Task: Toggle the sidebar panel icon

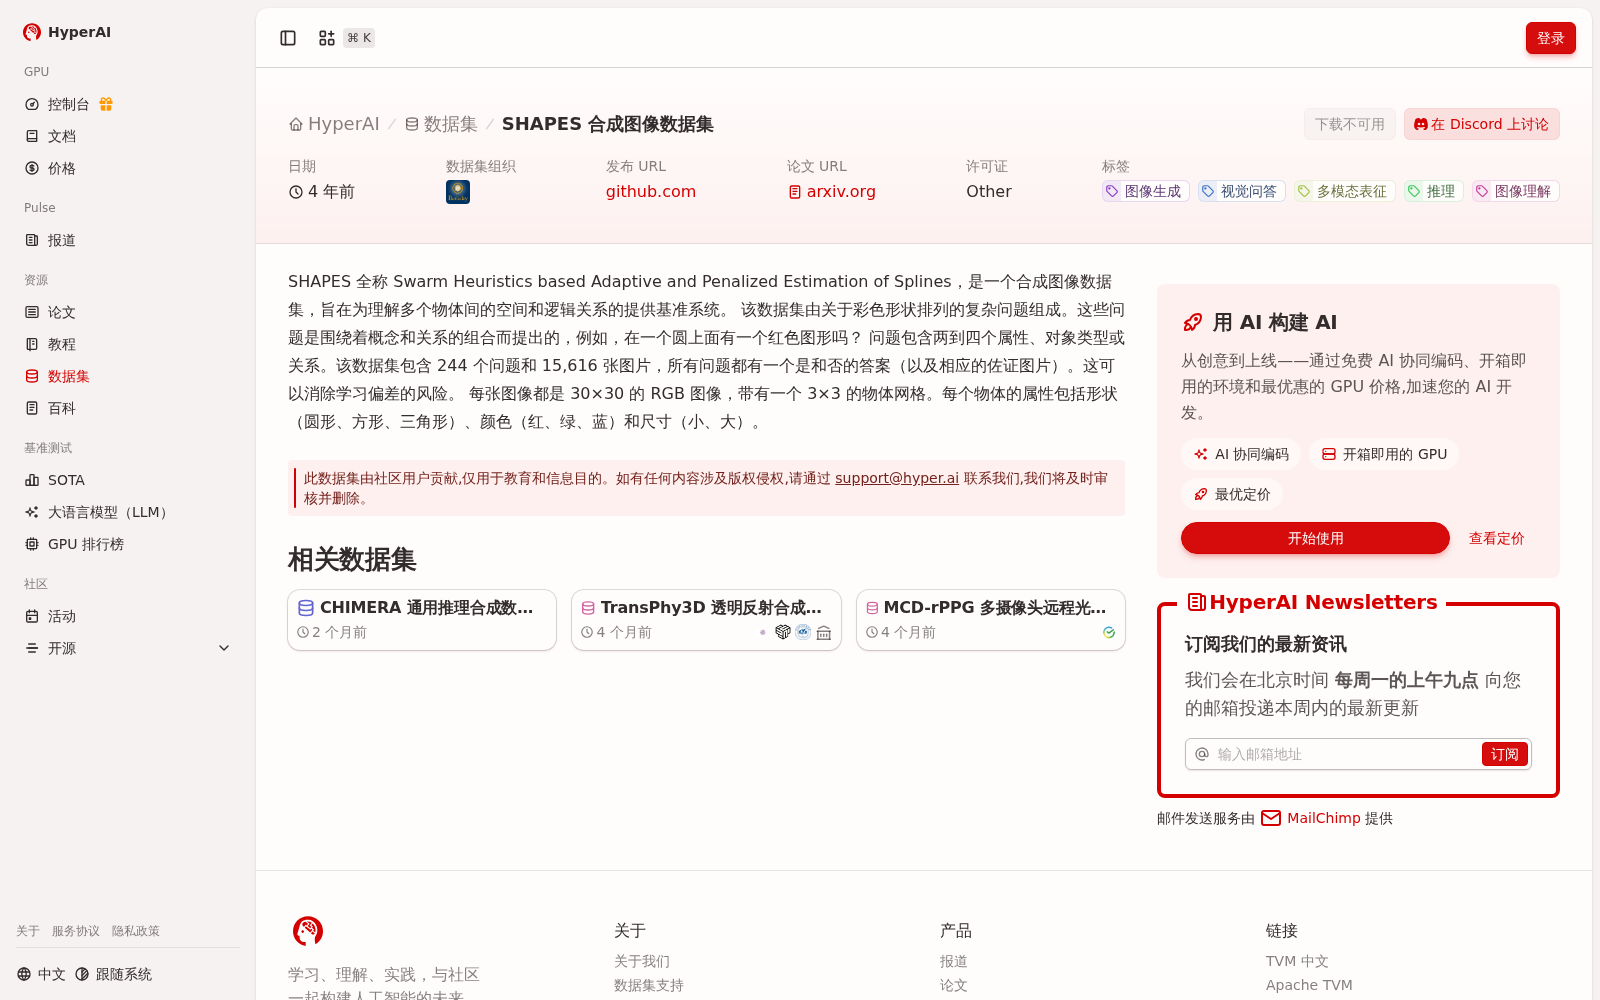Action: pos(288,38)
